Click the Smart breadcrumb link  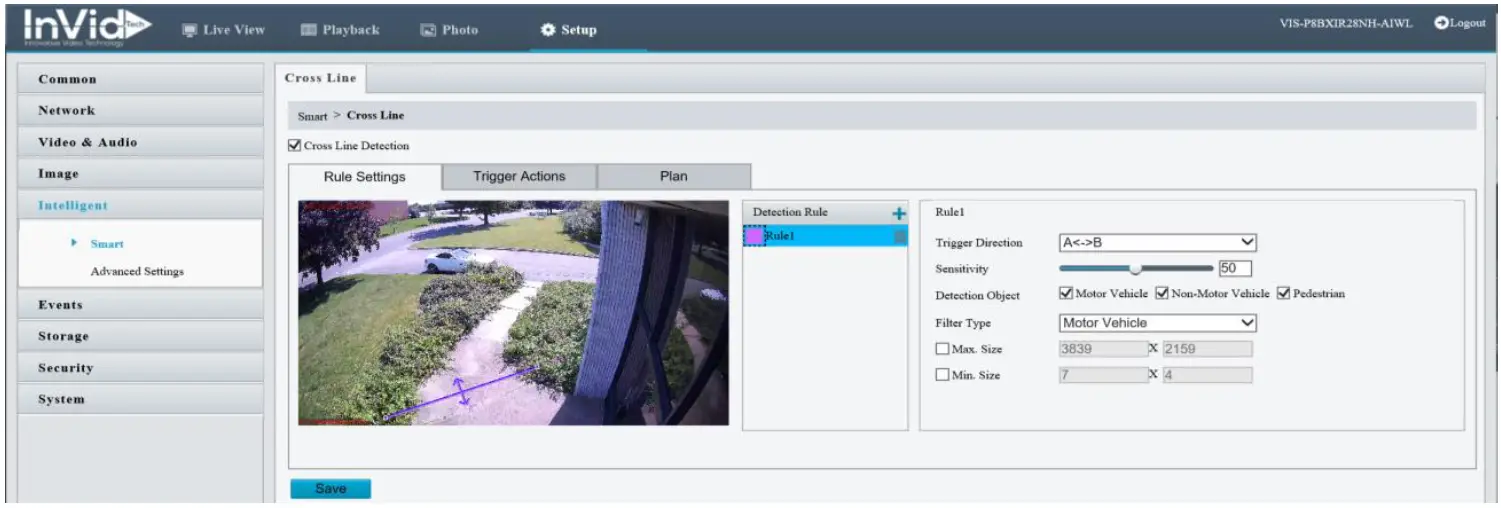(312, 116)
